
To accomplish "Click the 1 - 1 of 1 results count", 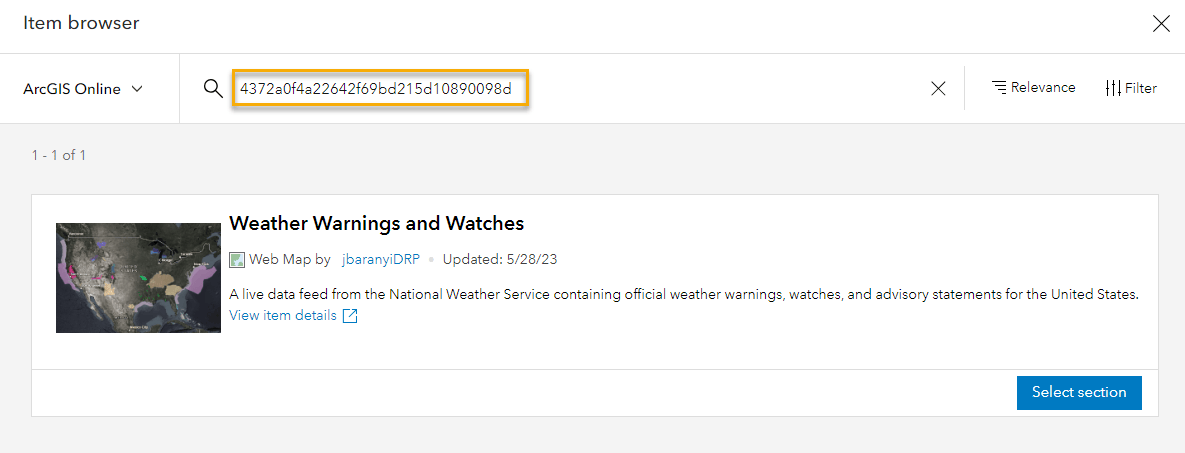I will pos(59,155).
